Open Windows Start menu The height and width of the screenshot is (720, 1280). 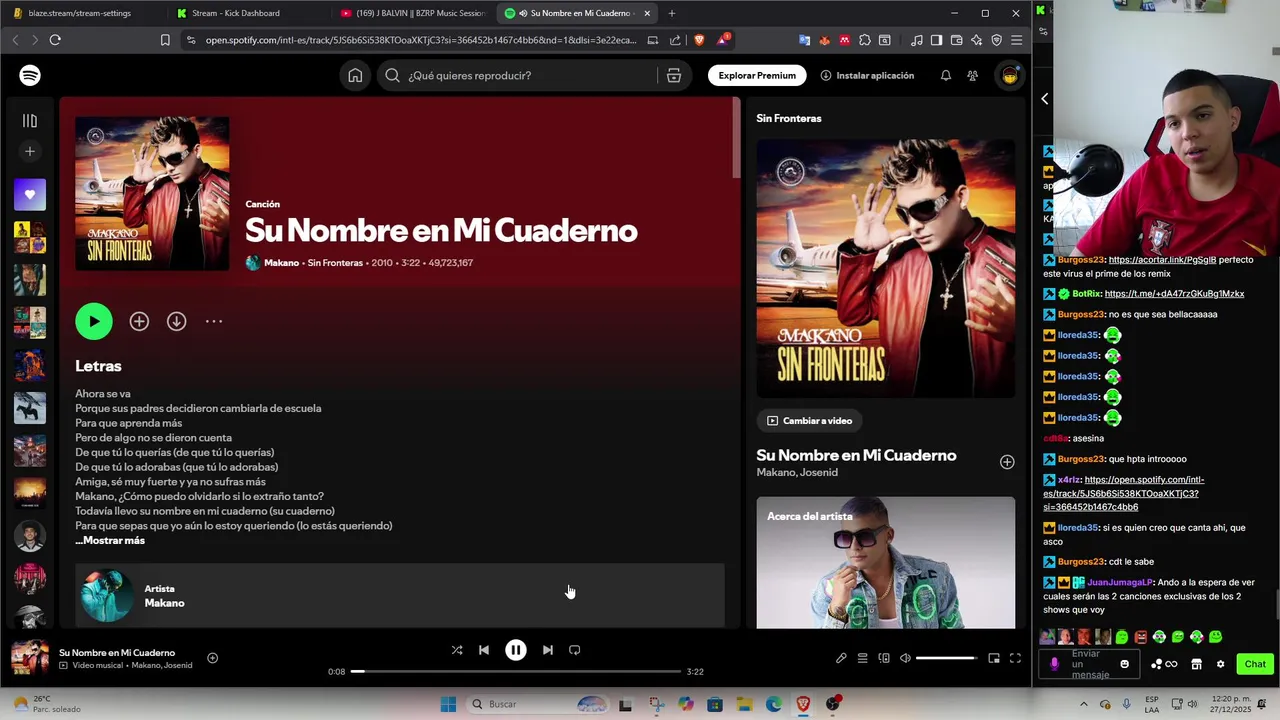click(448, 704)
